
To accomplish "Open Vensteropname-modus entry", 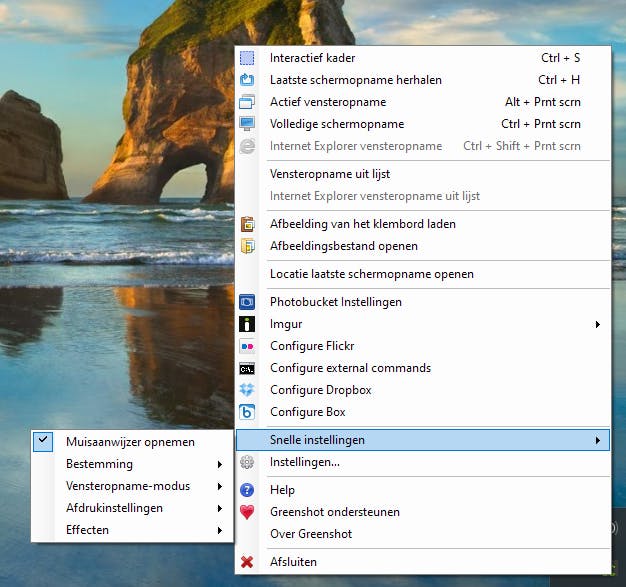I will [132, 486].
